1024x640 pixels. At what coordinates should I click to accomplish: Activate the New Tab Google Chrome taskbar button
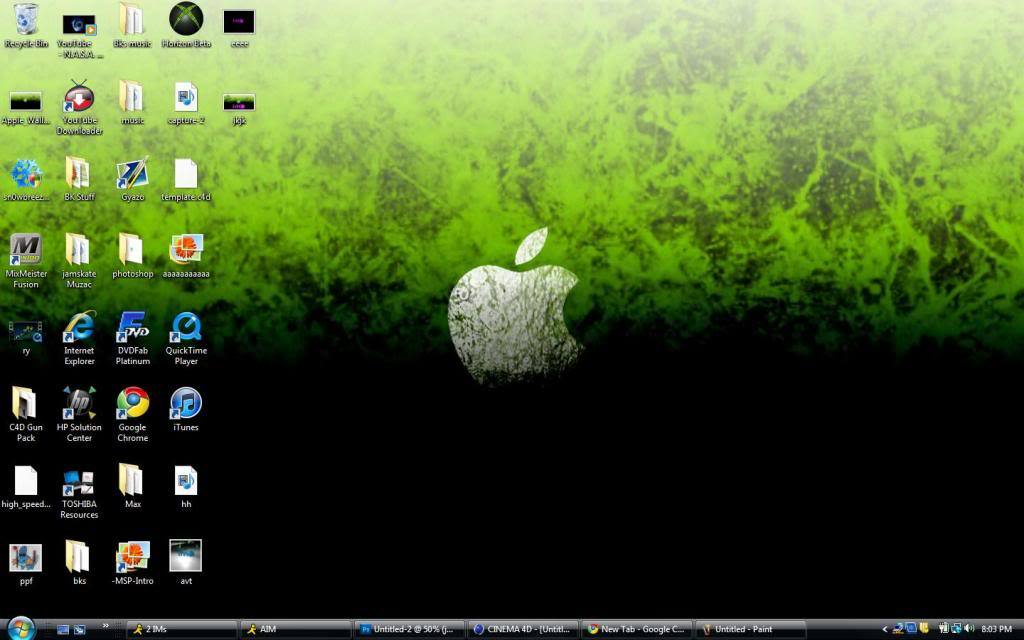(637, 629)
